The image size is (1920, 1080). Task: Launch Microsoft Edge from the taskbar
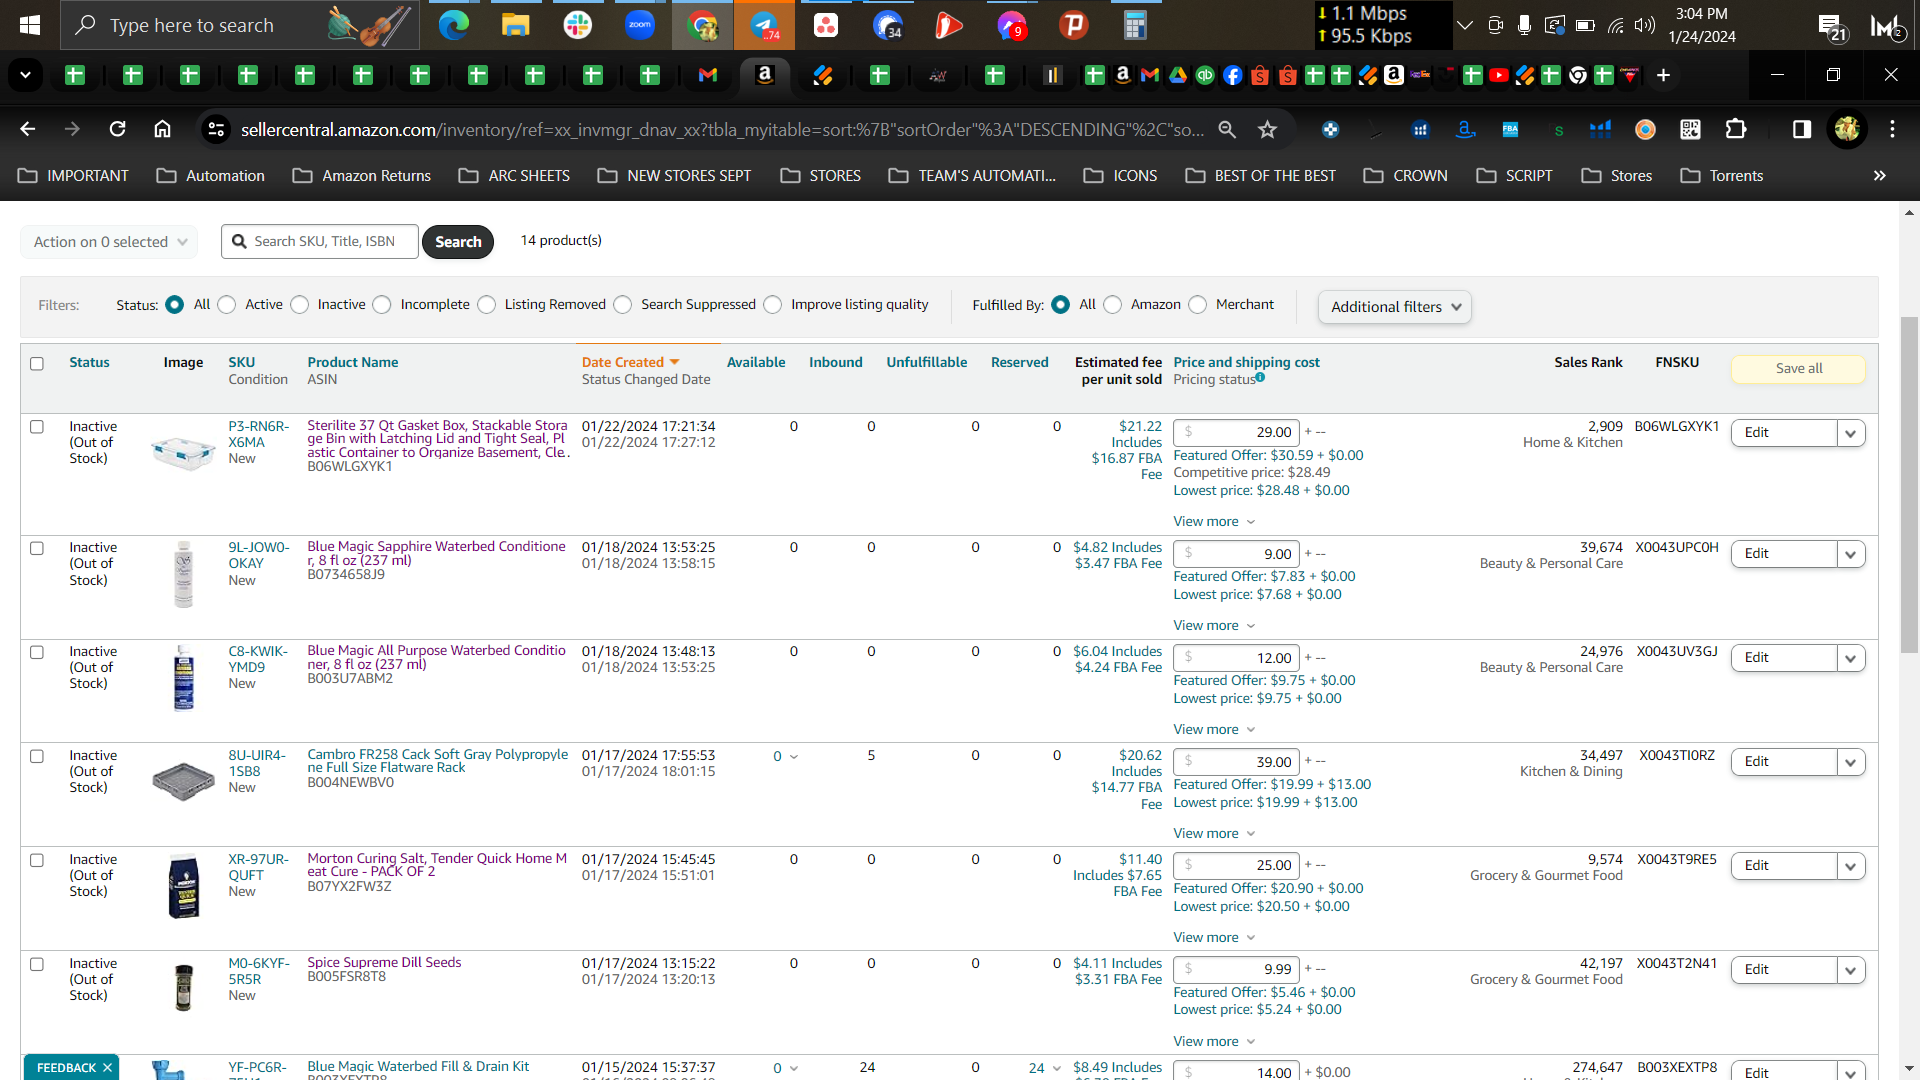[453, 25]
